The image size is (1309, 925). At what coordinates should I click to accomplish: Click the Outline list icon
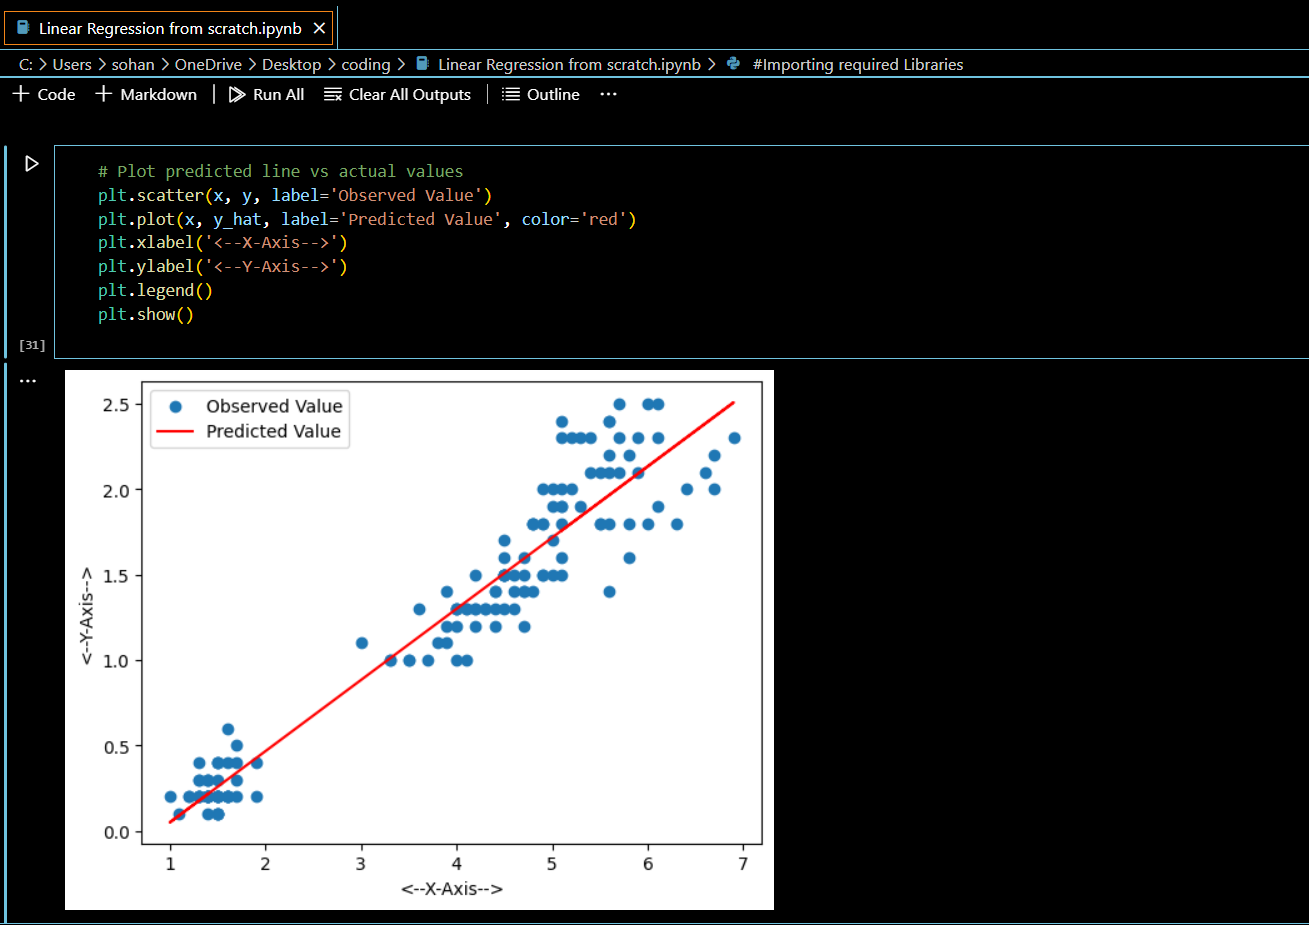511,94
